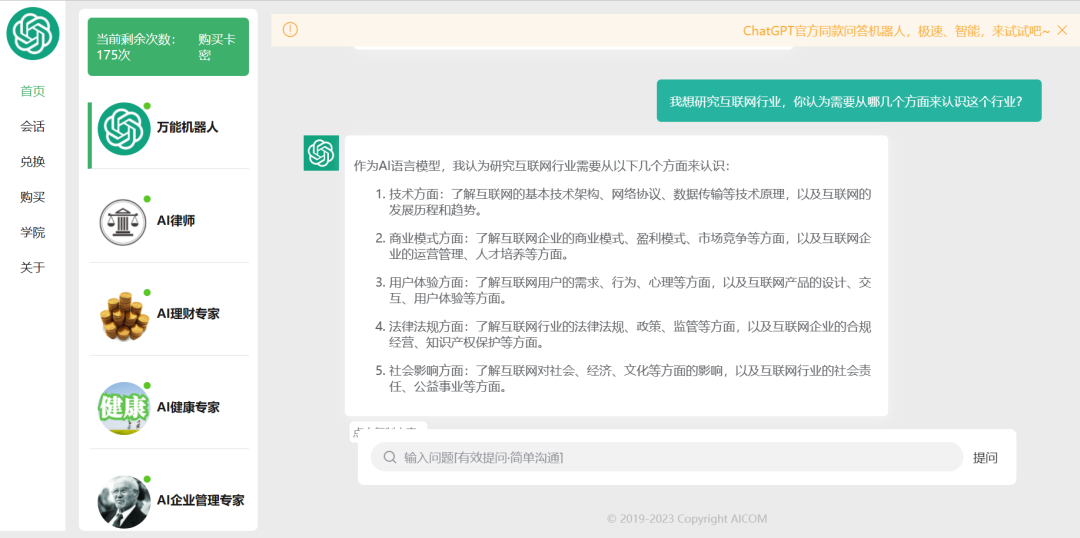Screen dimensions: 1080x538
Task: Choose the AI健康专家 bot name
Action: [x=188, y=407]
